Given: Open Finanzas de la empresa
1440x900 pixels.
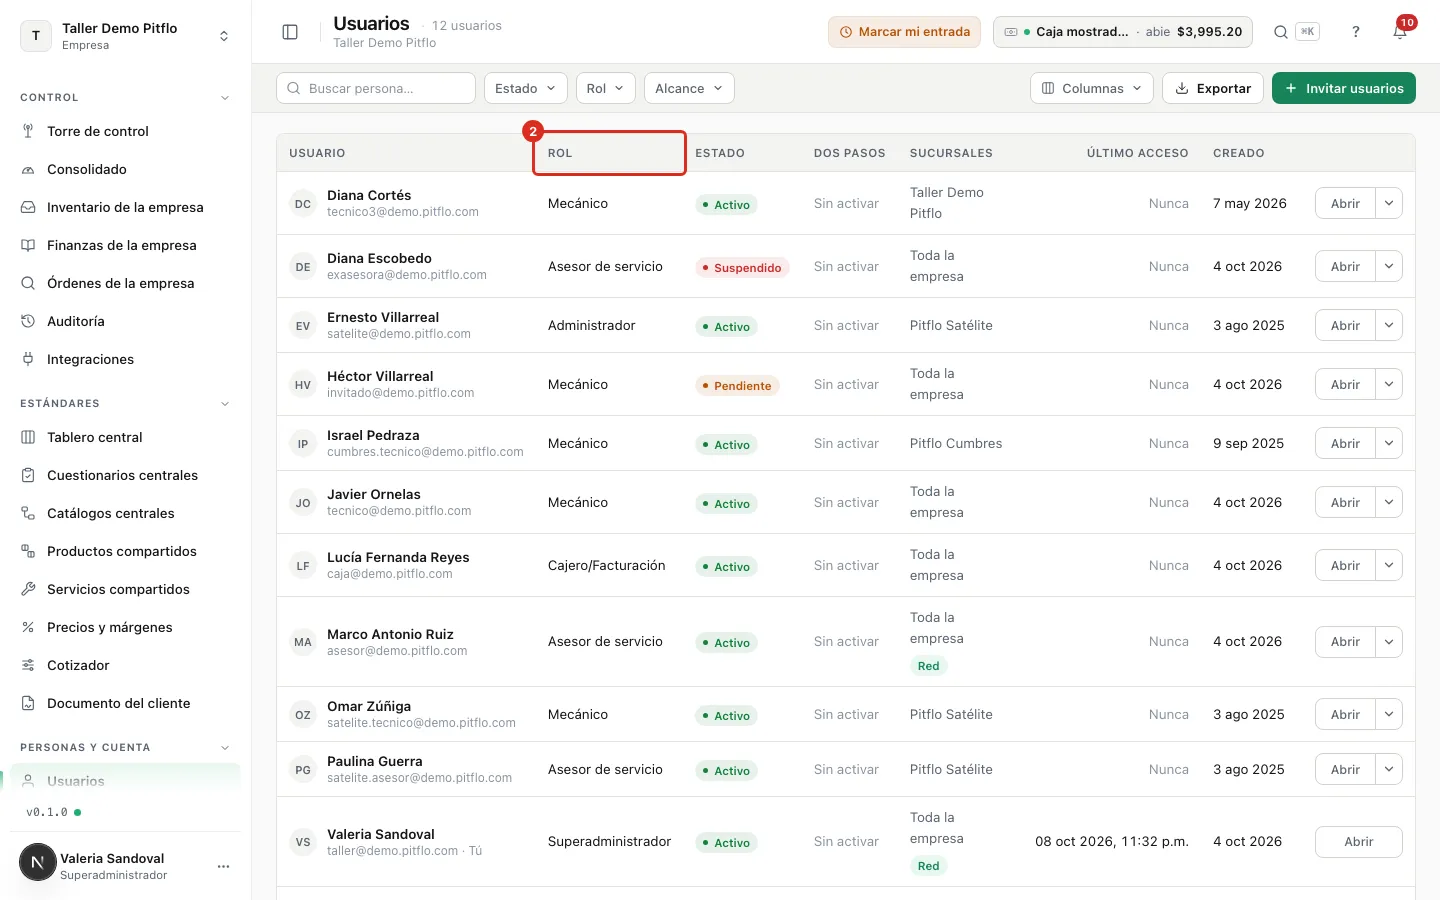Looking at the screenshot, I should (x=125, y=245).
